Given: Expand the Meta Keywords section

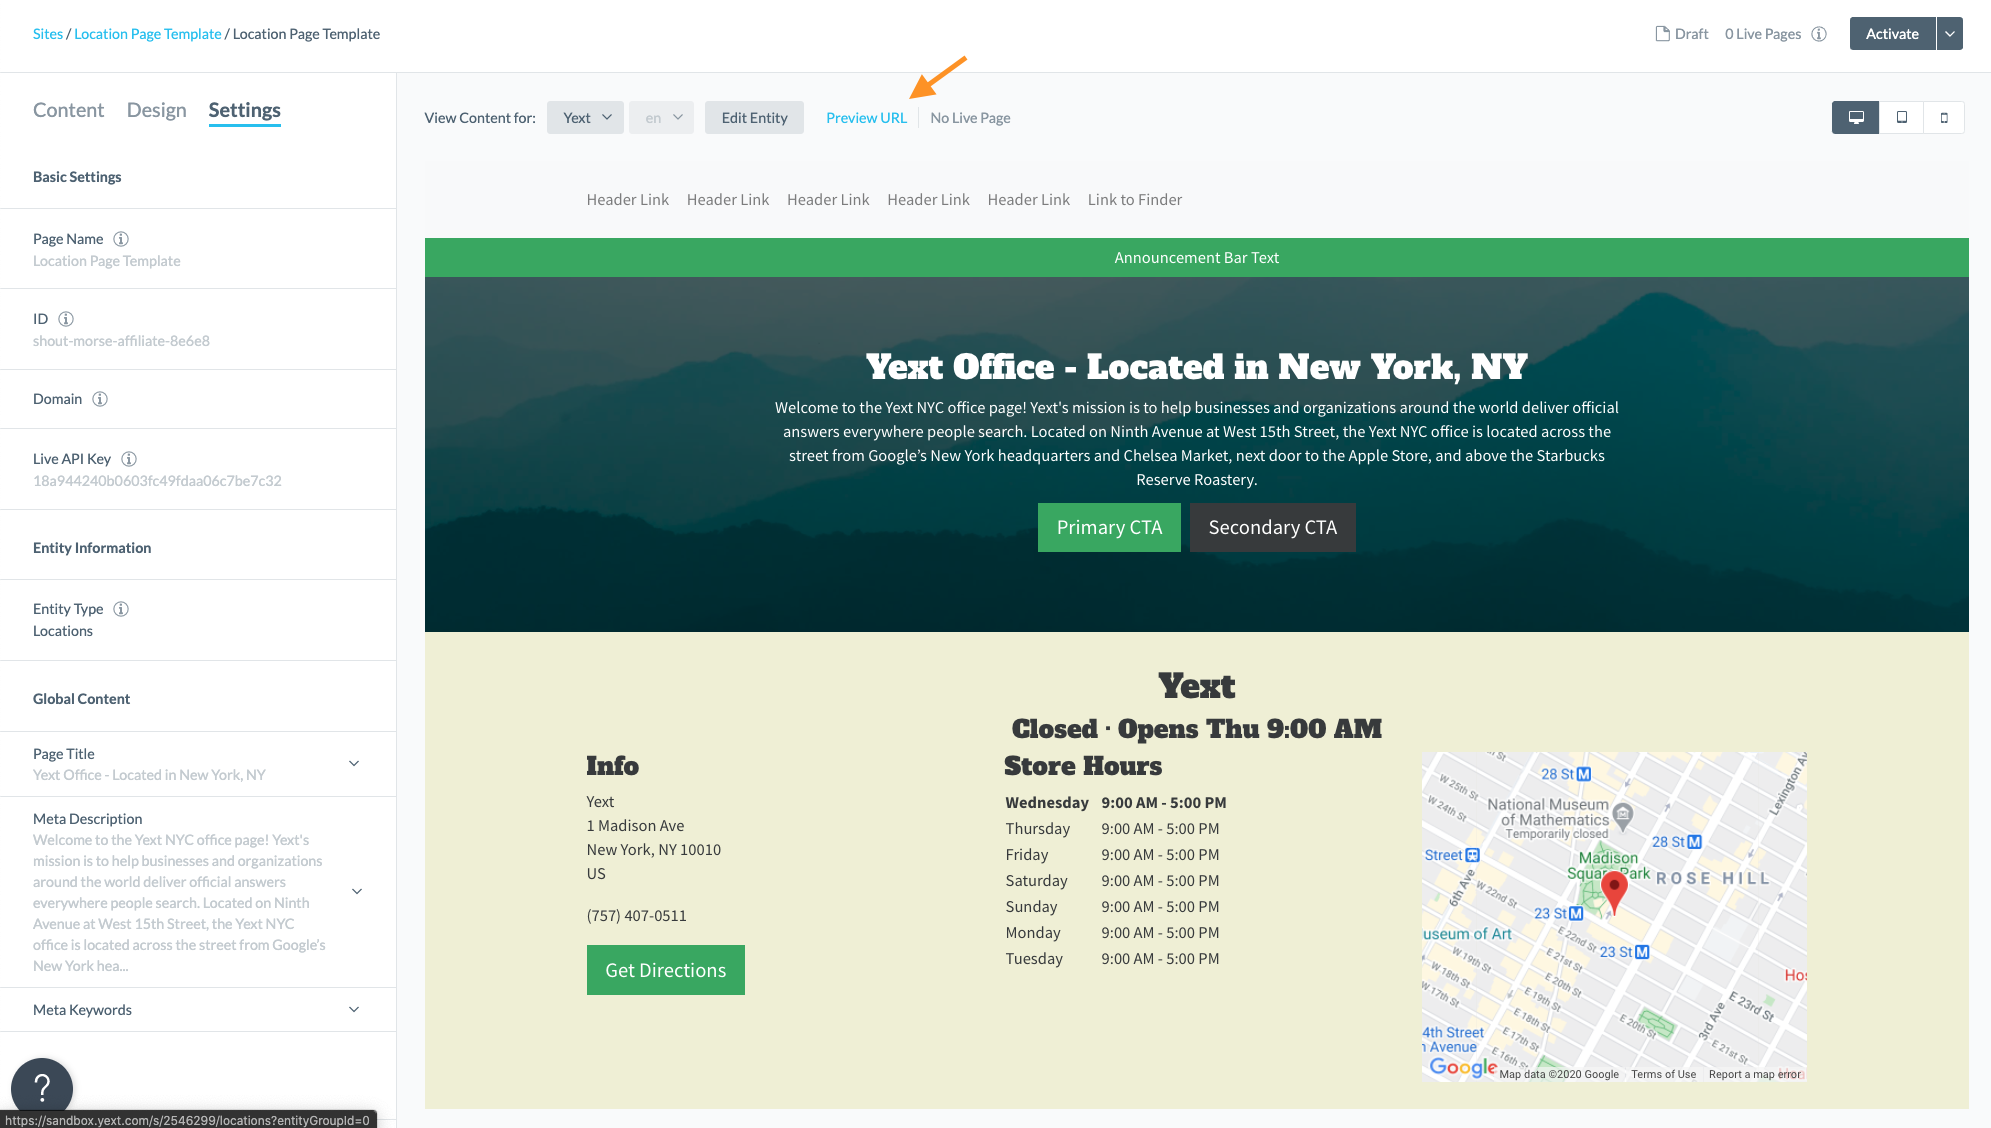Looking at the screenshot, I should (354, 1010).
